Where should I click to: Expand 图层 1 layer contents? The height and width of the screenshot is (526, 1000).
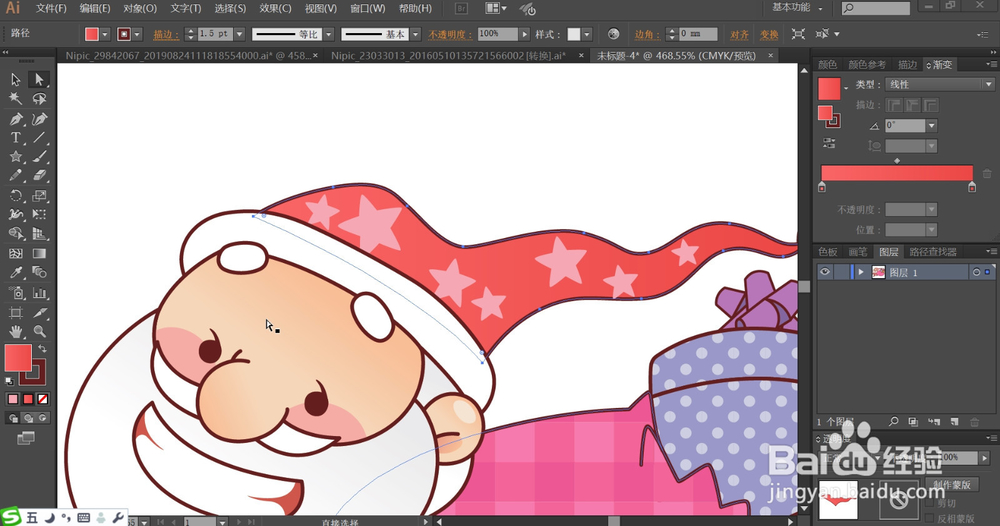861,272
